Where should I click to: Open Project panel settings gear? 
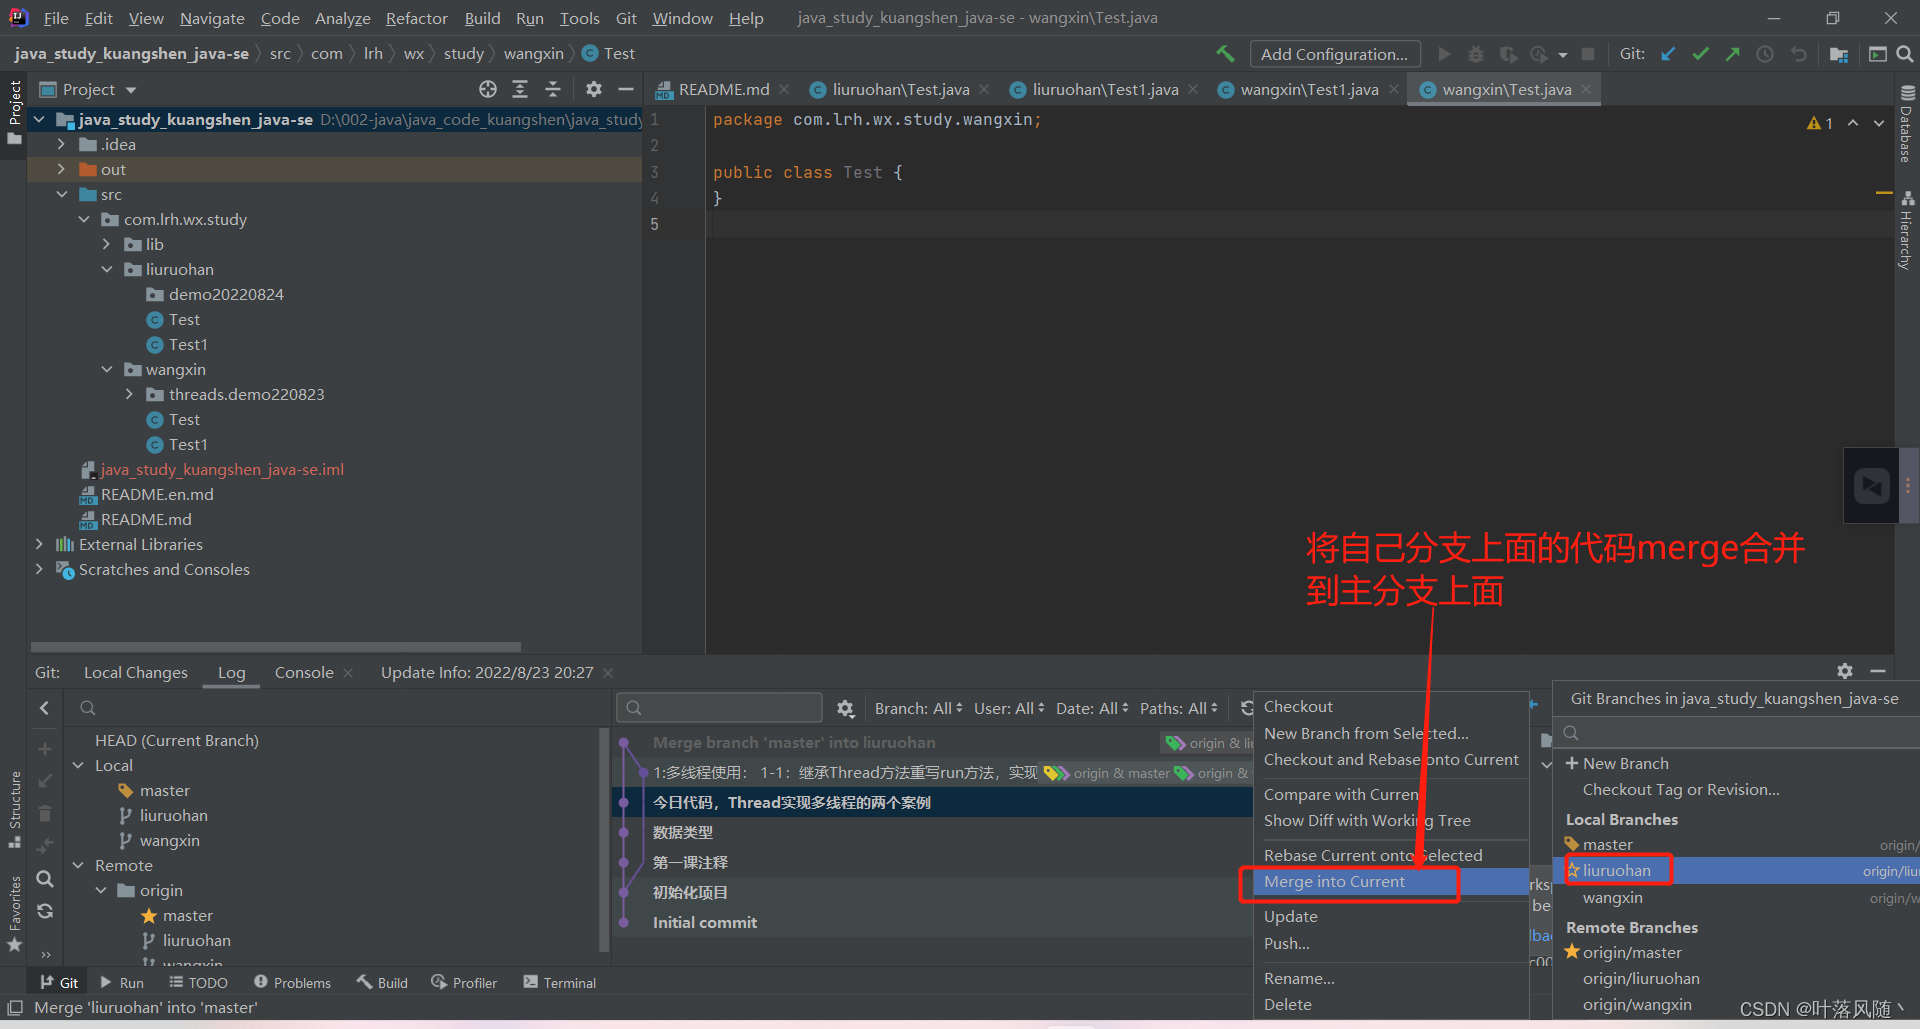[x=594, y=89]
